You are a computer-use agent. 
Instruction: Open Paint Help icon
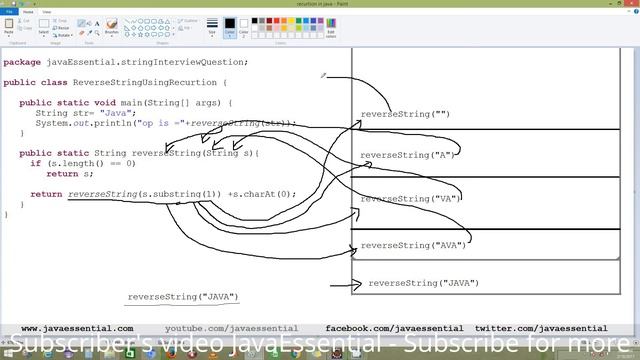[x=636, y=11]
